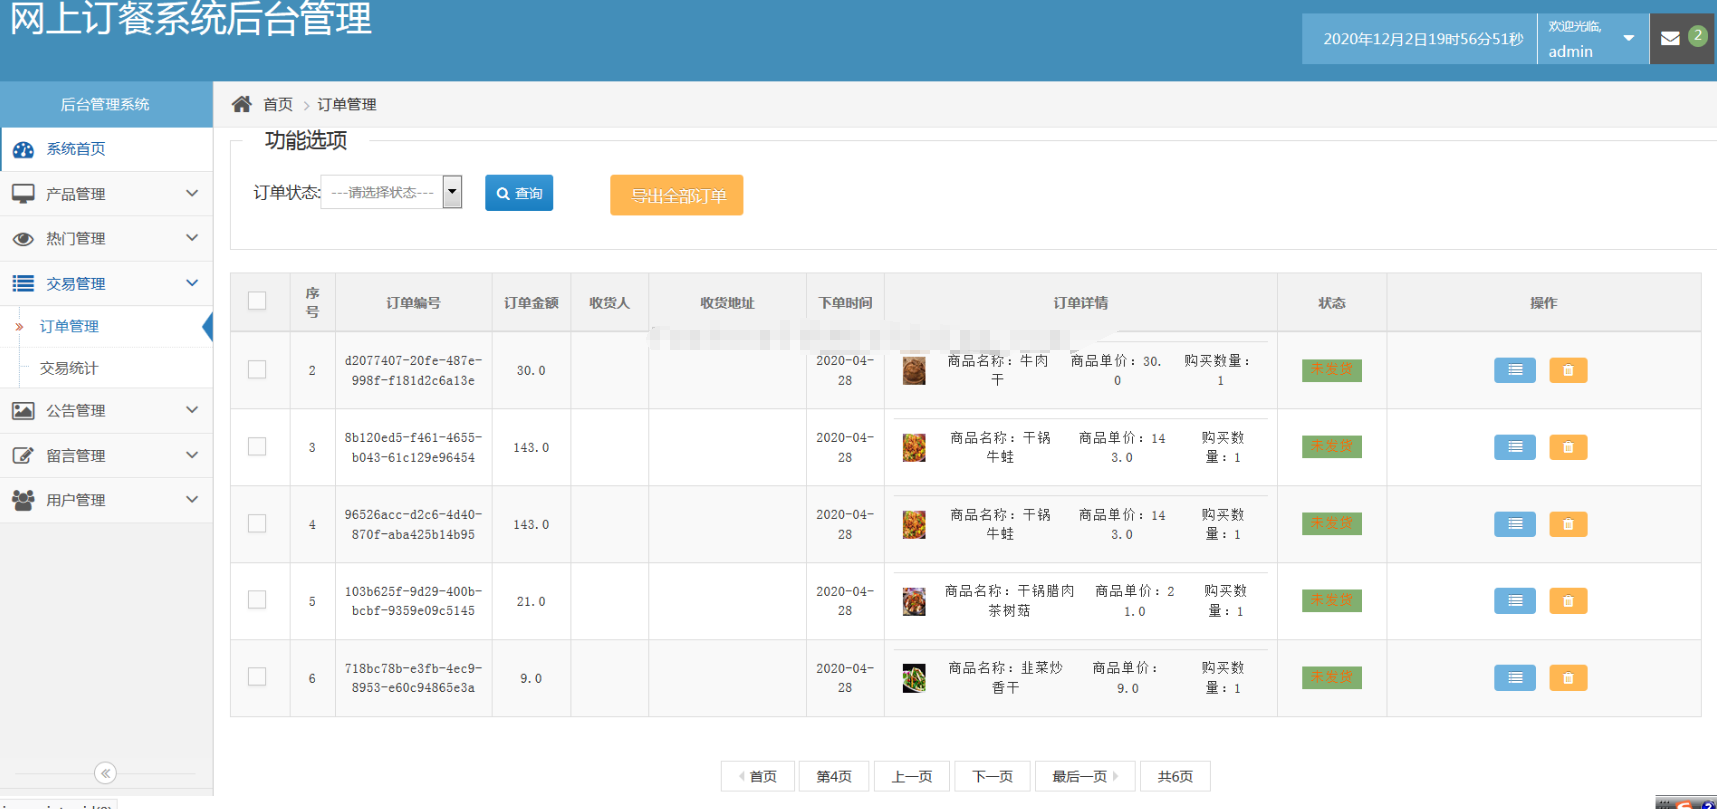Expand the 用户管理 menu chevron

pos(192,499)
